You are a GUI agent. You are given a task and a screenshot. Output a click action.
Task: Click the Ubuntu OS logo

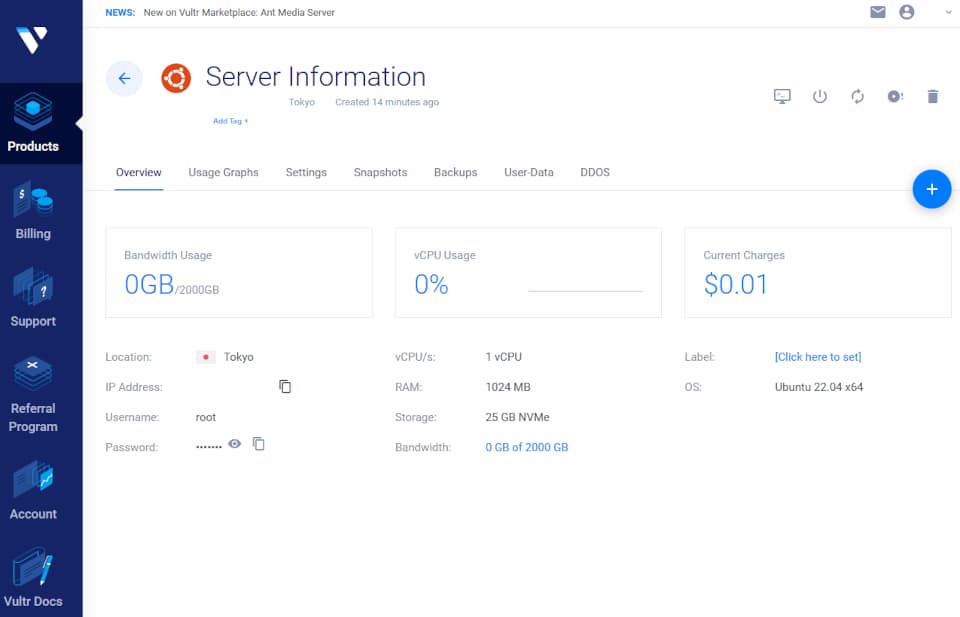click(x=176, y=78)
